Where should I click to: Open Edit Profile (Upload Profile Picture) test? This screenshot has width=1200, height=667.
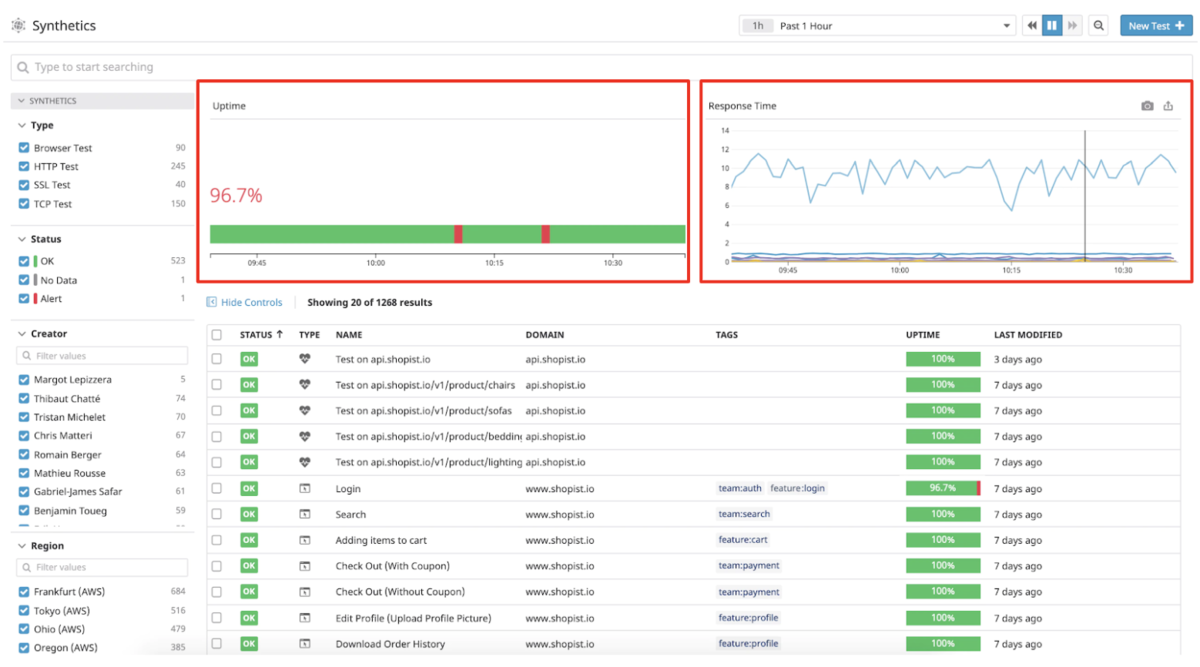[x=414, y=618]
